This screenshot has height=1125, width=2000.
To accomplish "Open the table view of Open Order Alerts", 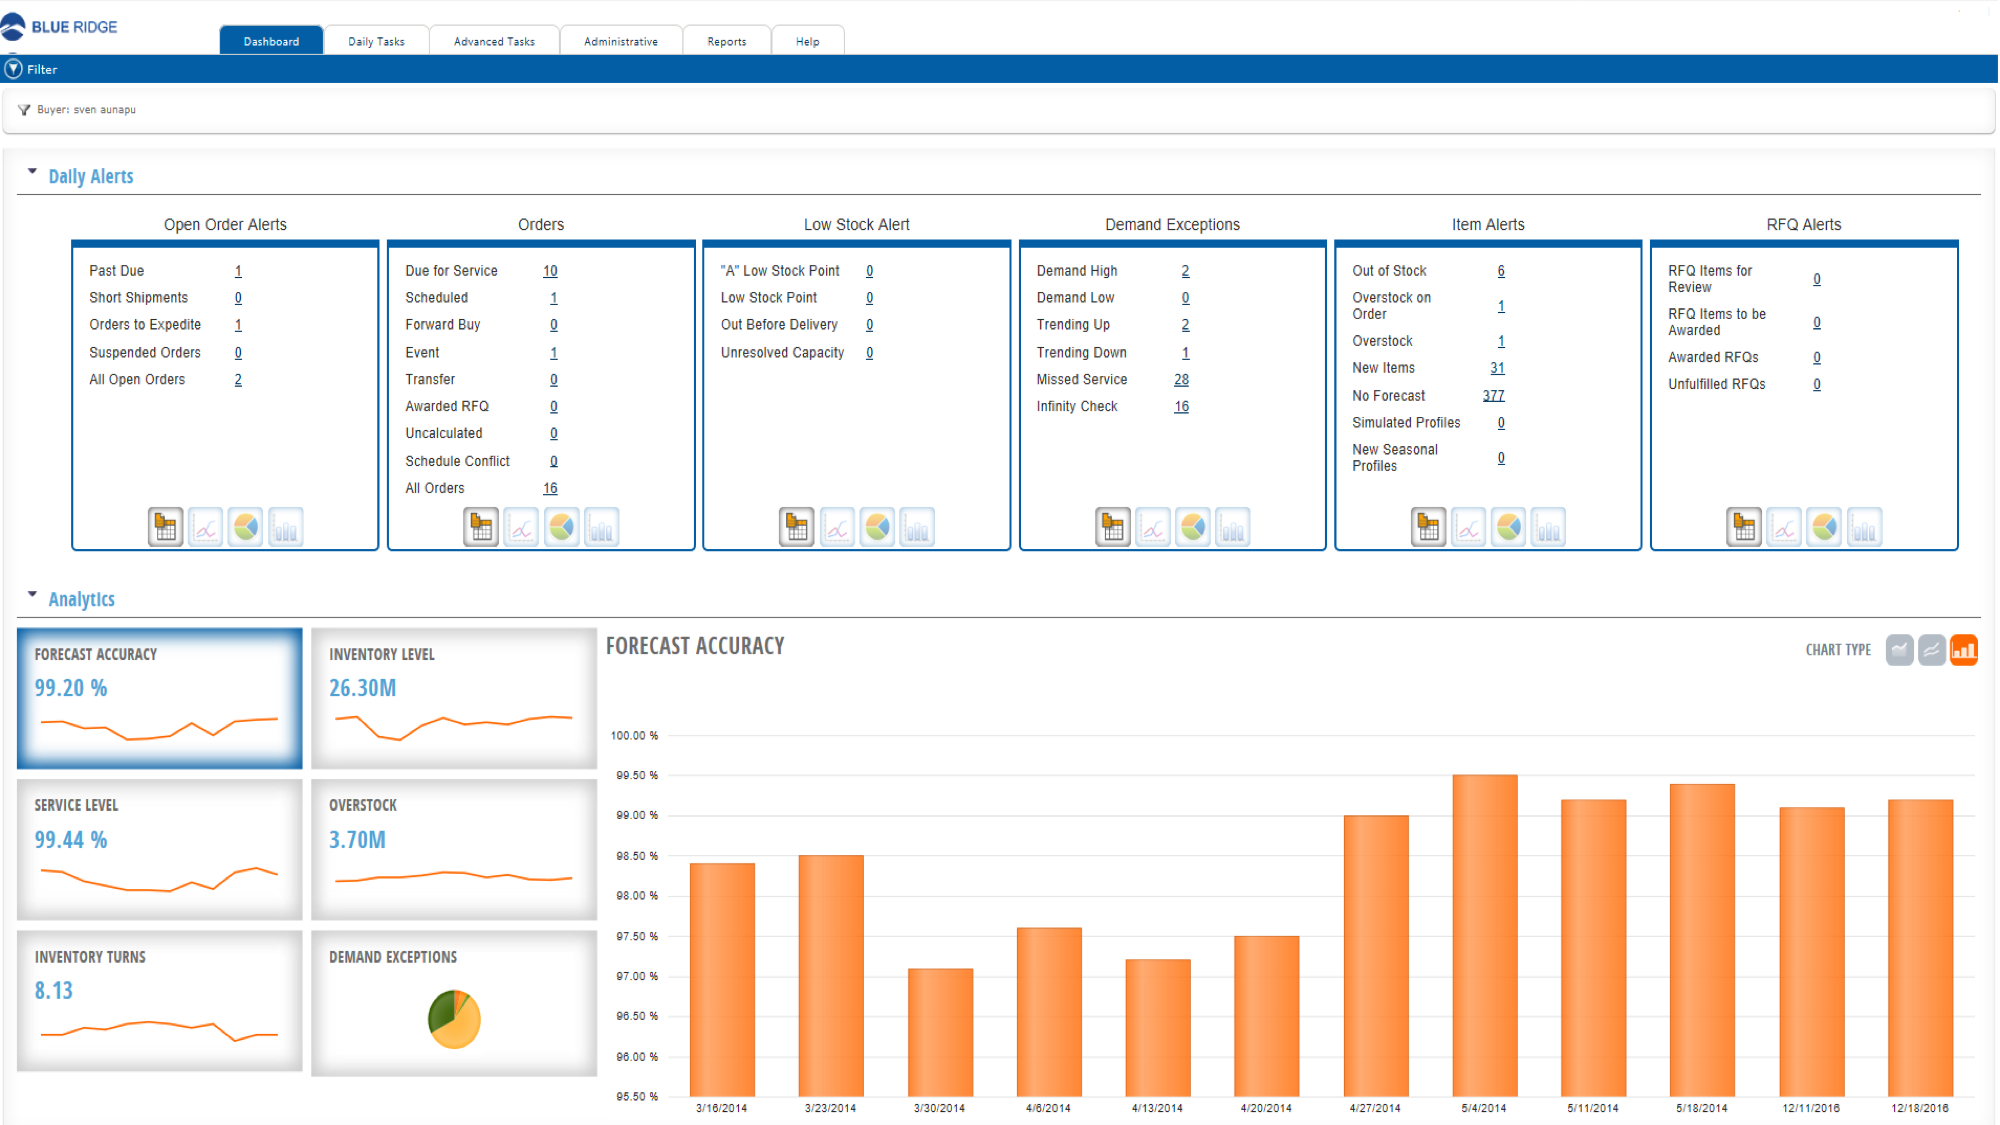I will click(x=165, y=526).
